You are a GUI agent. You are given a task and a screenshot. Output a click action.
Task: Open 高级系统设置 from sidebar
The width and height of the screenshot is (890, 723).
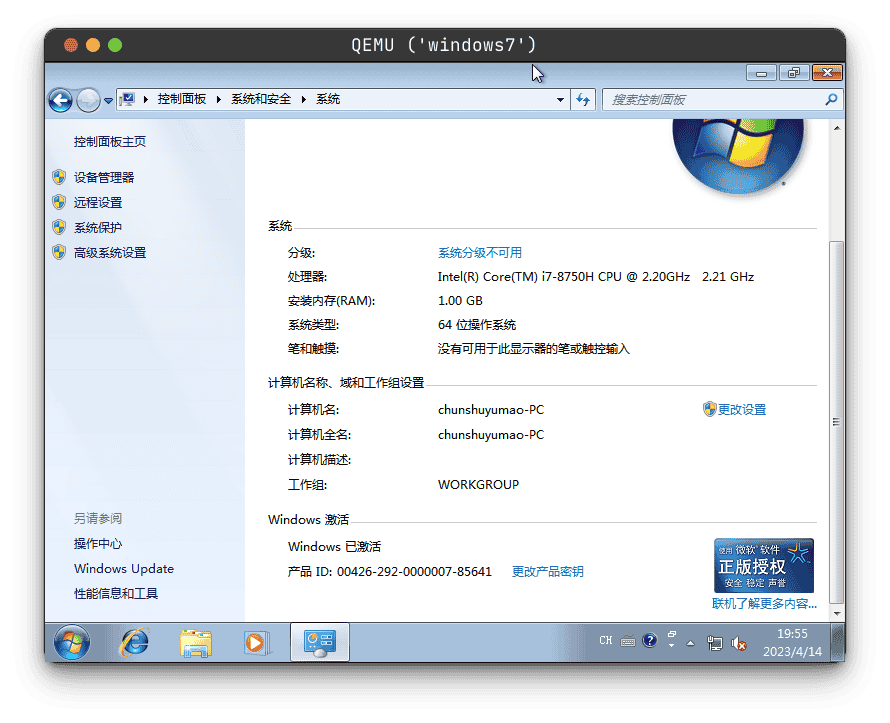pyautogui.click(x=110, y=253)
